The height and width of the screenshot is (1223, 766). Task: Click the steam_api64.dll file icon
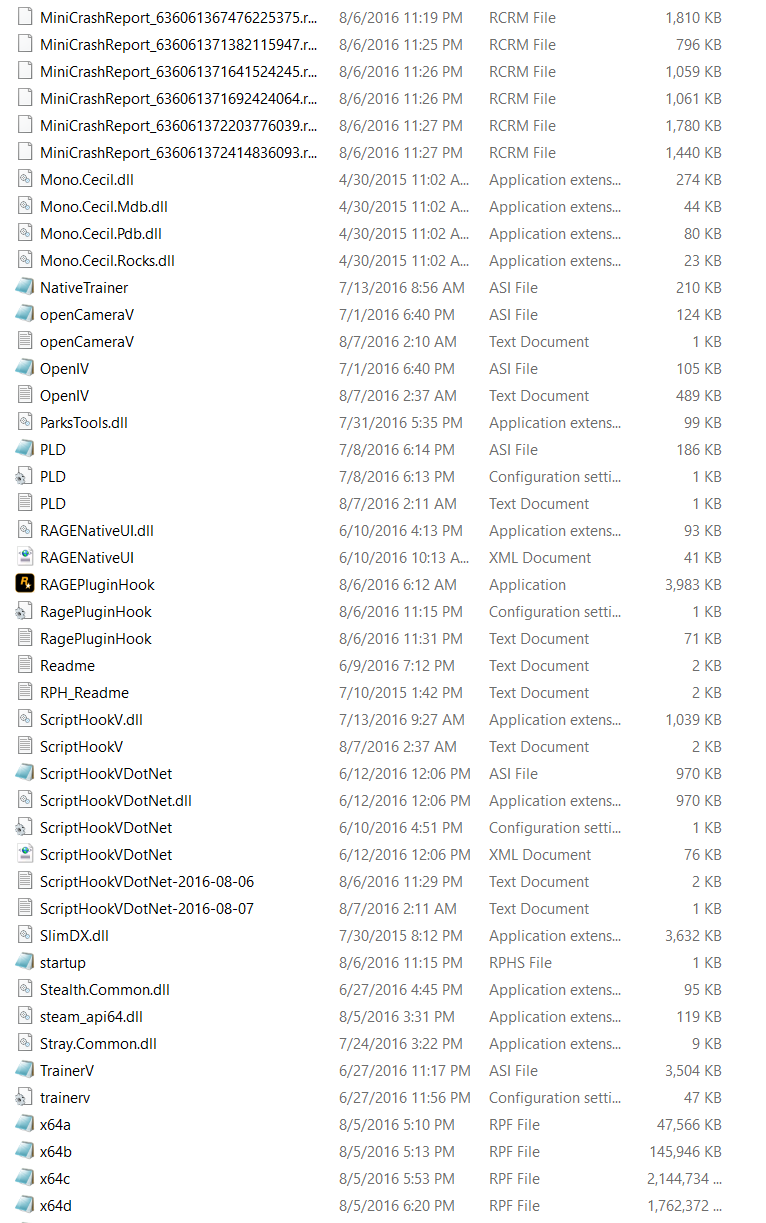[x=25, y=1016]
